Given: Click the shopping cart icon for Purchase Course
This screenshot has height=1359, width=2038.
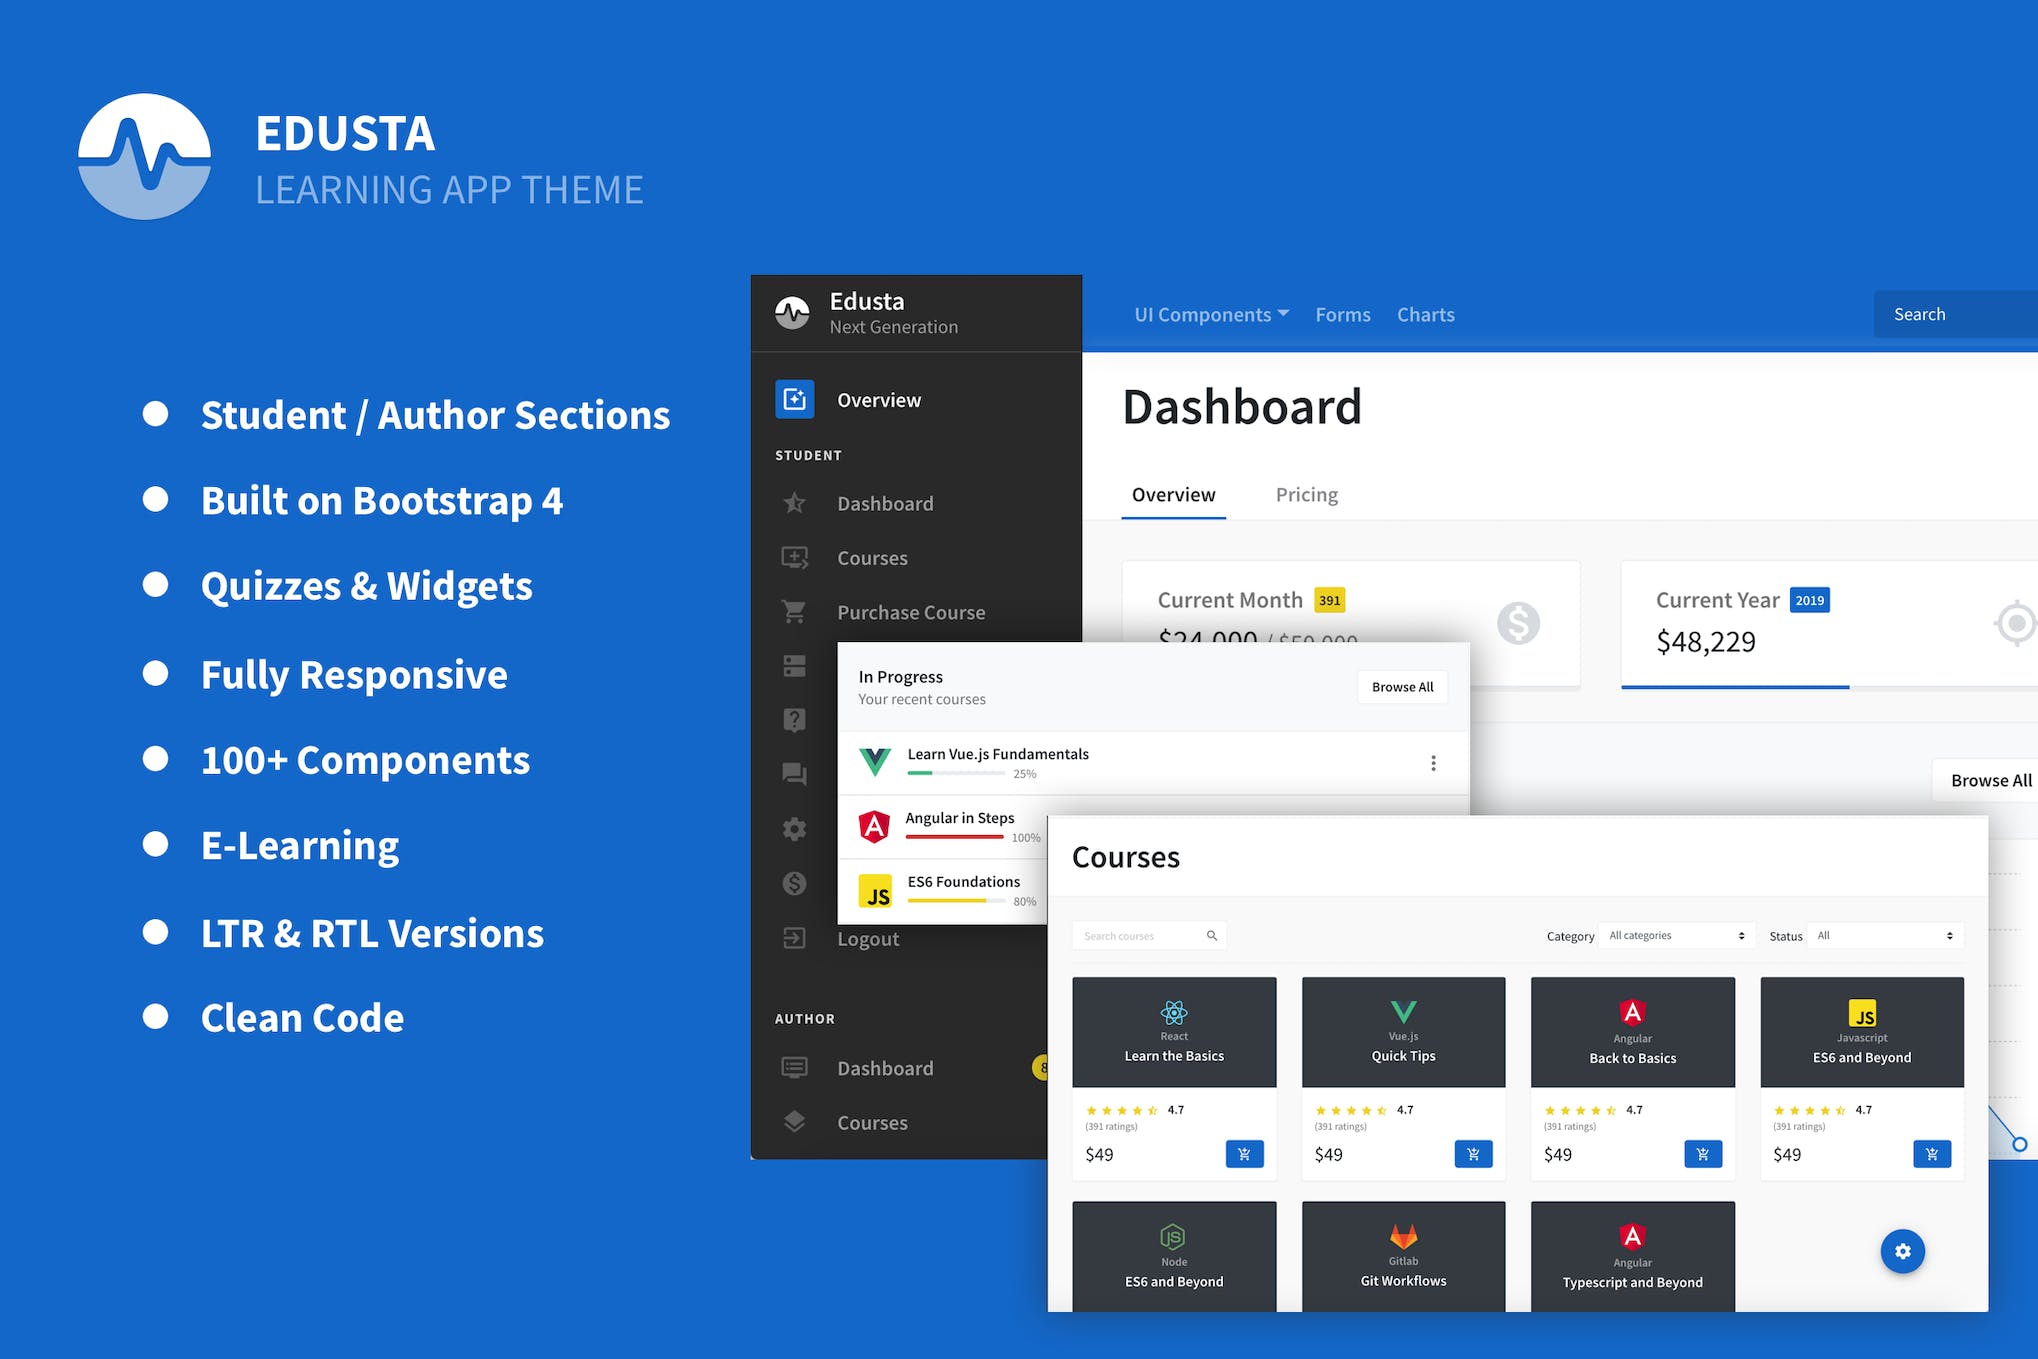Looking at the screenshot, I should 794,612.
